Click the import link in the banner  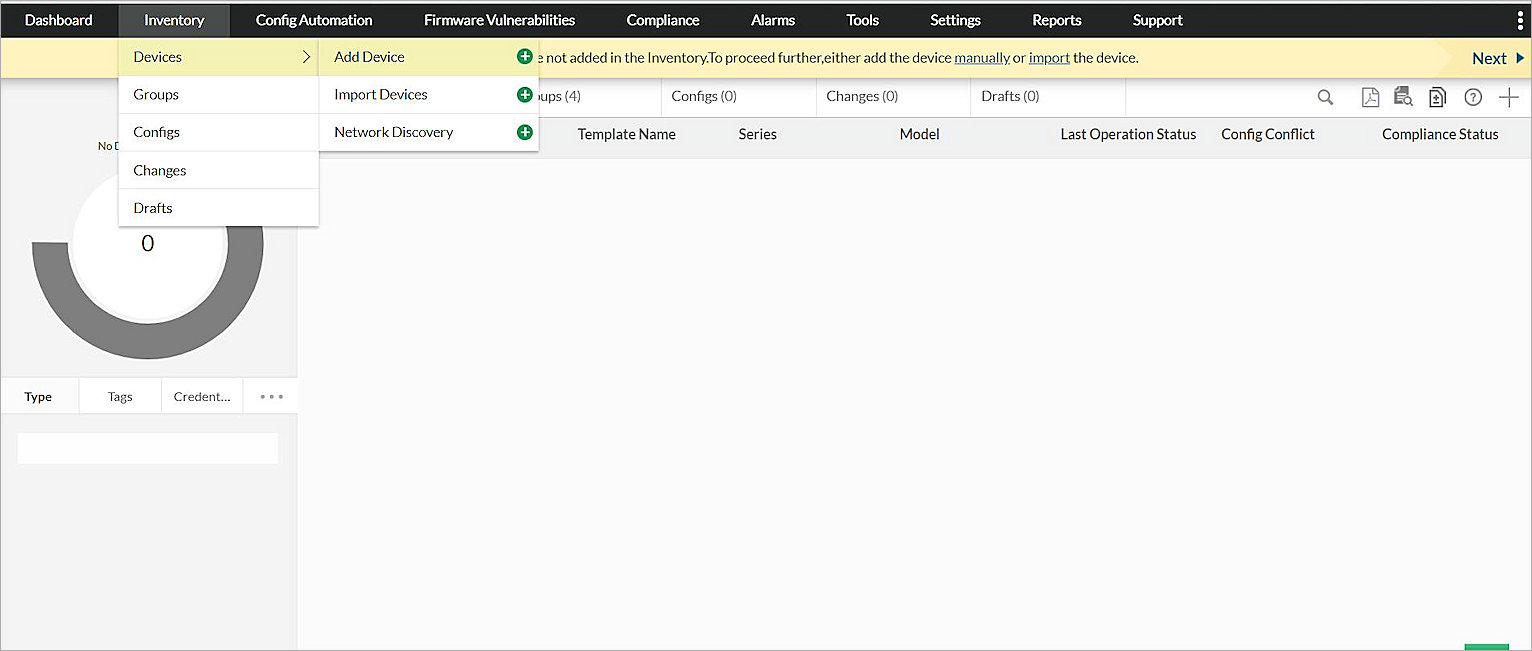click(x=1049, y=58)
